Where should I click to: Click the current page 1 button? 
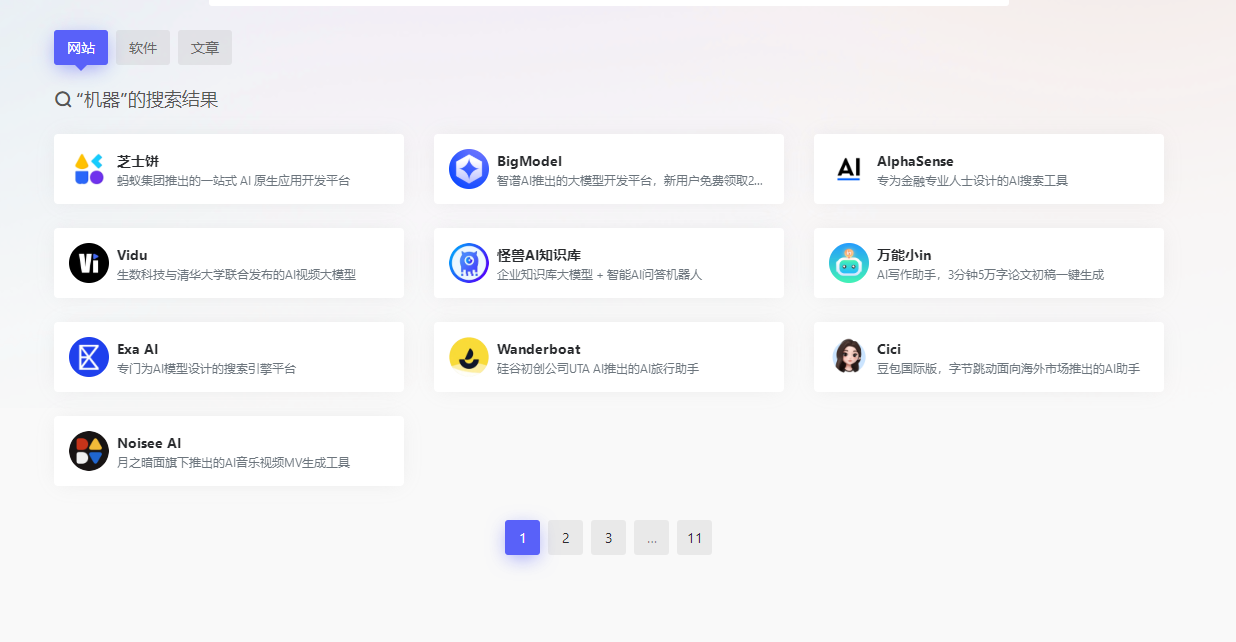click(522, 538)
